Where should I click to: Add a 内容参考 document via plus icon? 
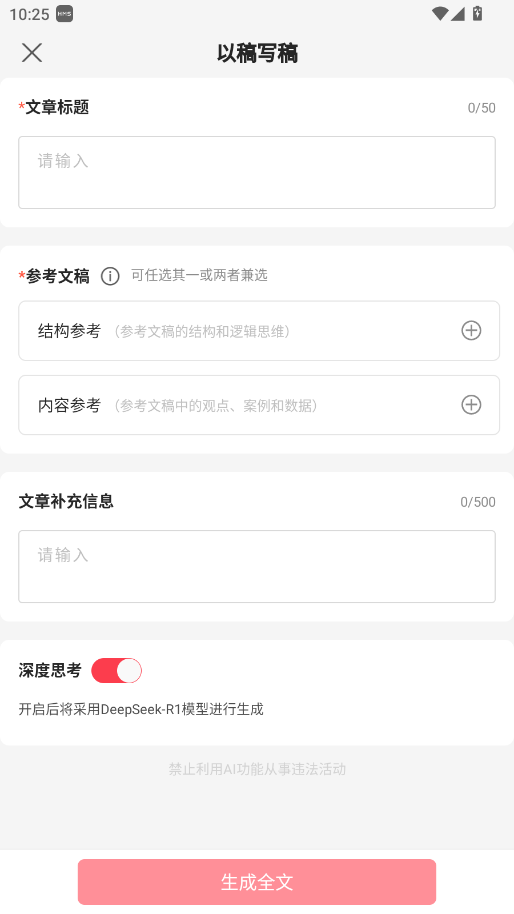point(471,405)
